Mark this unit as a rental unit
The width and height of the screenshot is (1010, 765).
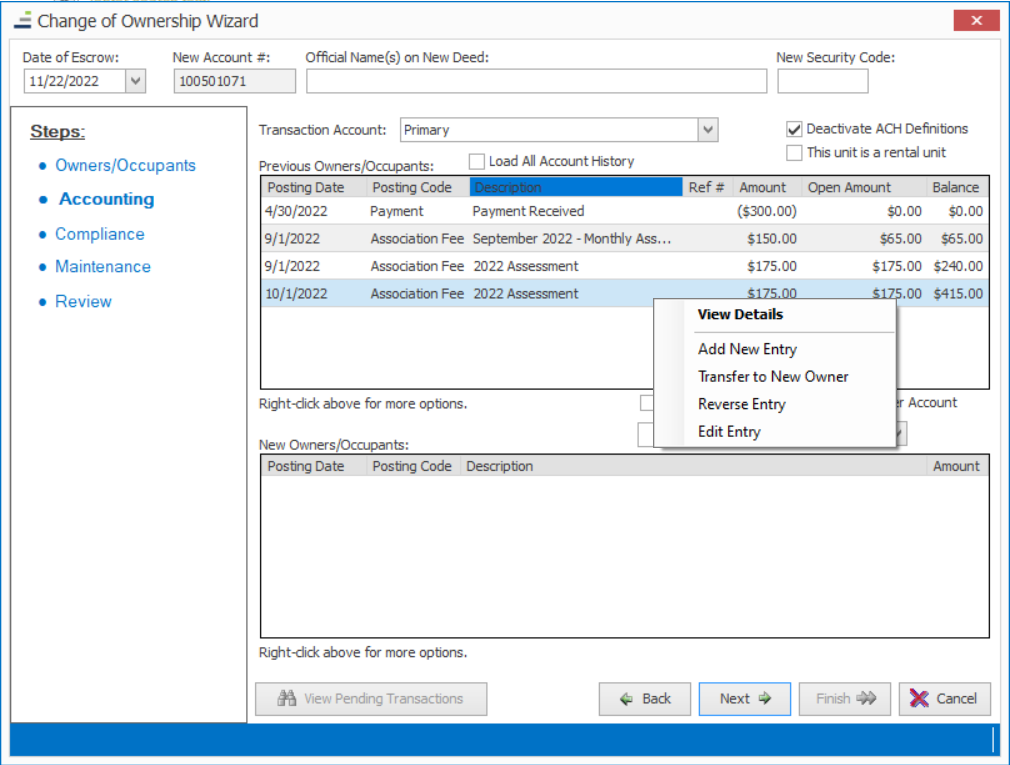pyautogui.click(x=794, y=153)
